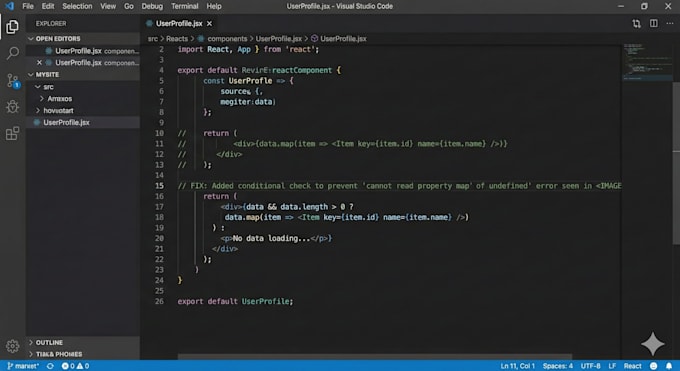Open the Manage gear icon
The image size is (680, 371).
click(12, 346)
